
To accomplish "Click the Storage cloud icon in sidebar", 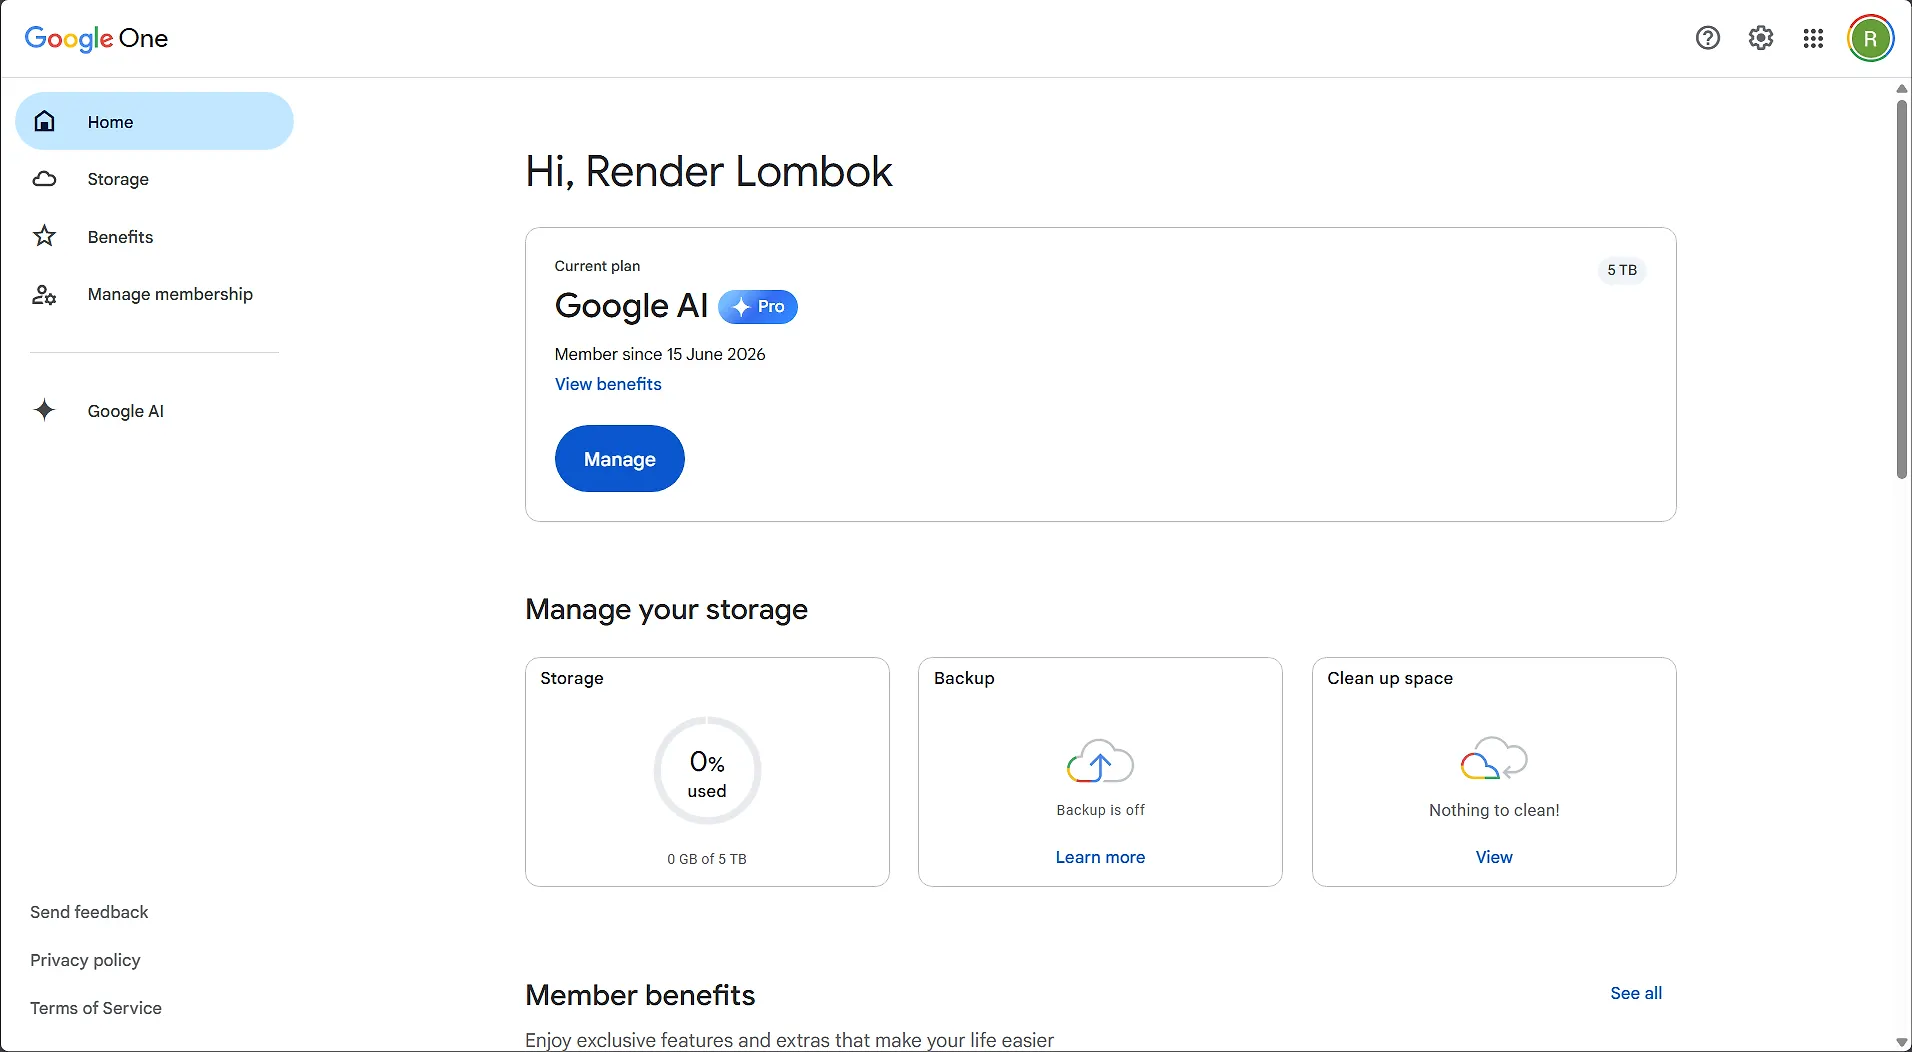I will pos(44,179).
